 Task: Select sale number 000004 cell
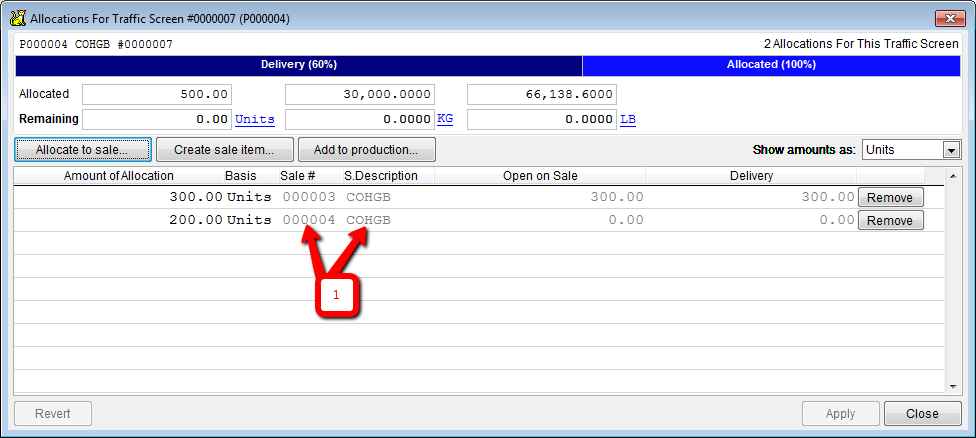pos(309,220)
